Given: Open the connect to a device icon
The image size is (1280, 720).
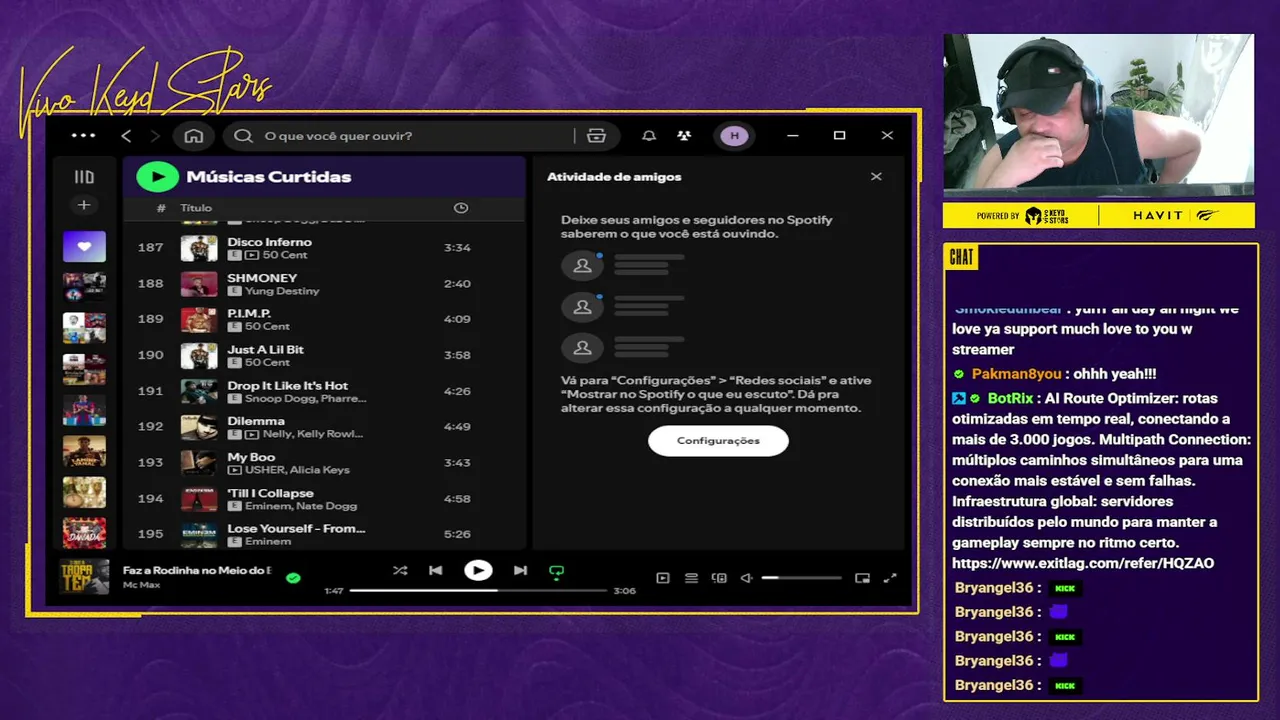Looking at the screenshot, I should 719,578.
